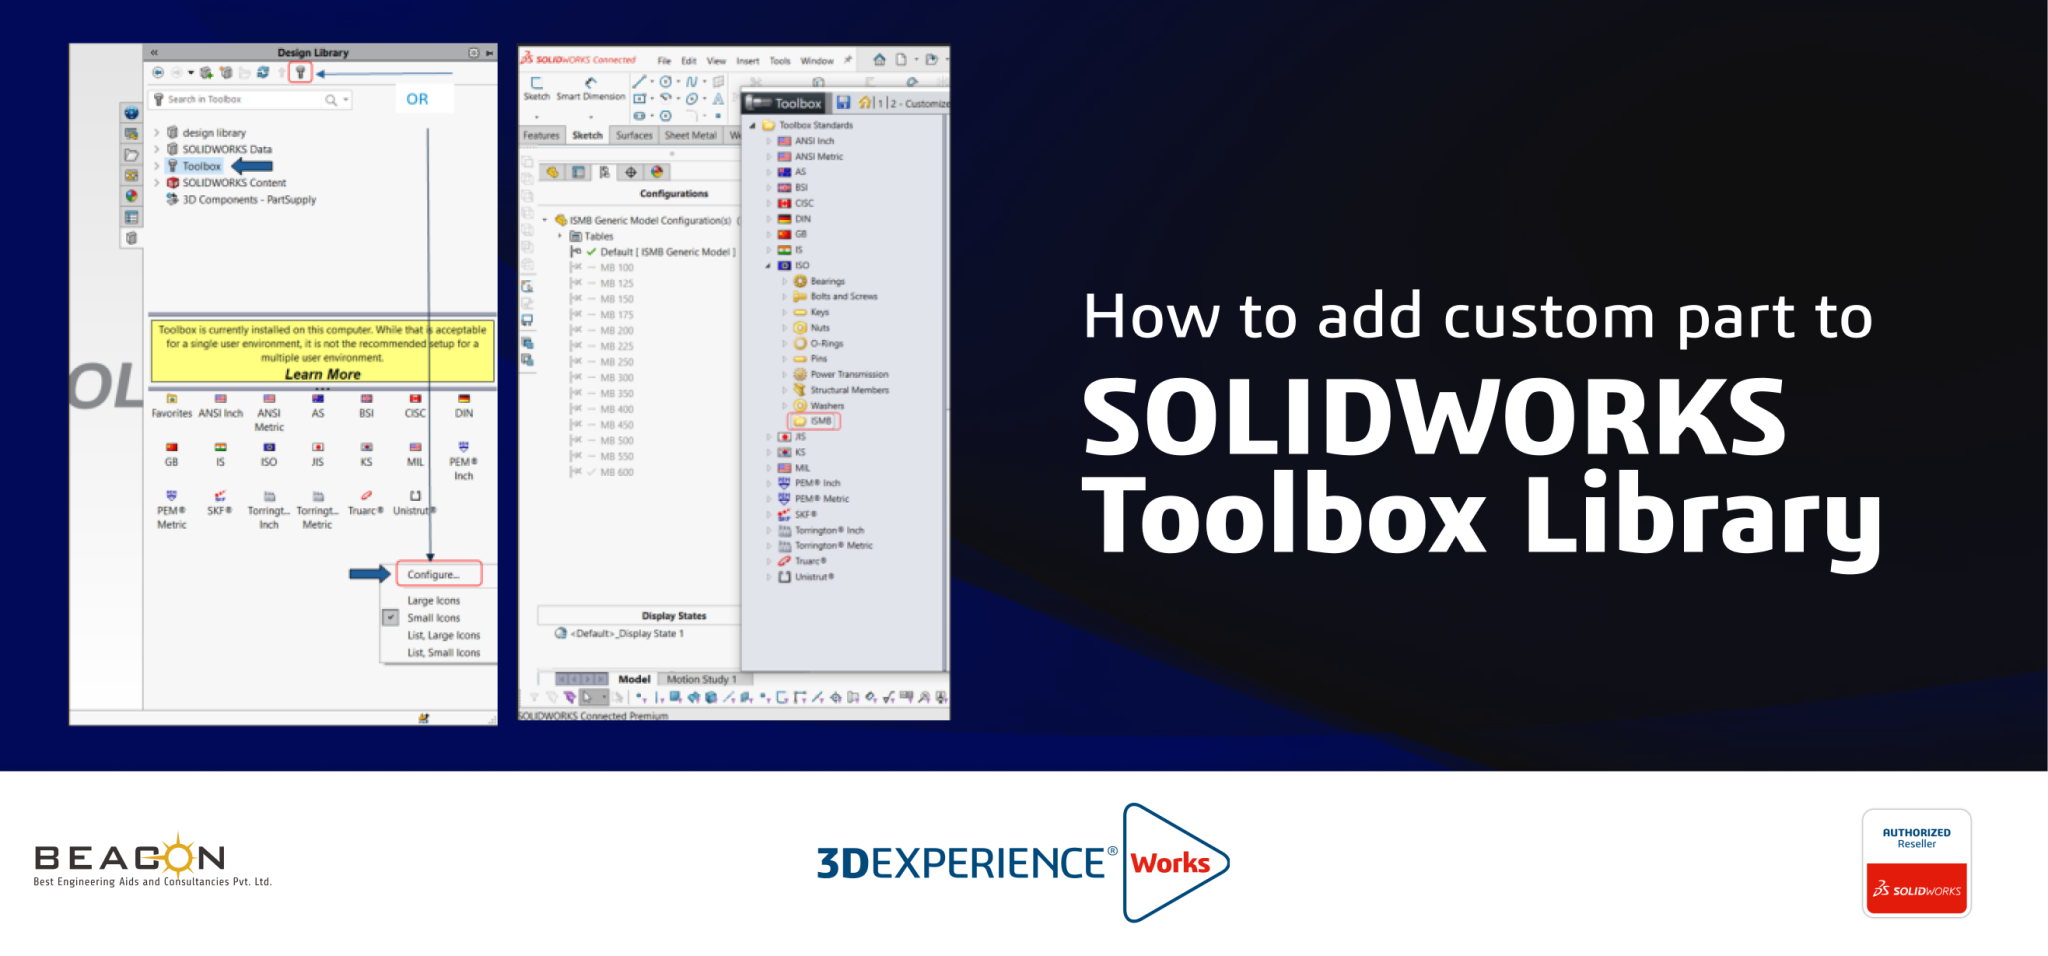Click the Toolbox header button in settings window
2048x956 pixels.
(785, 103)
